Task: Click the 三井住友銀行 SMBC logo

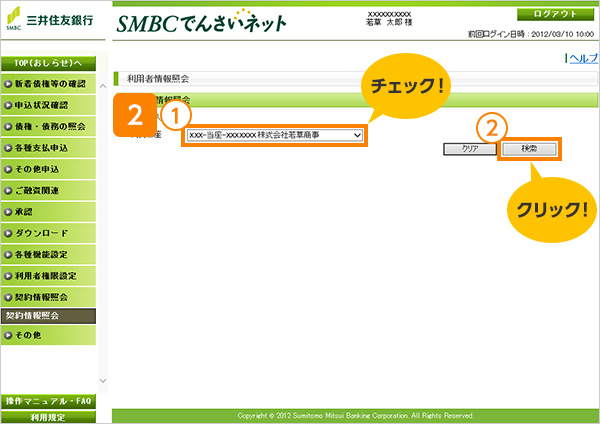Action: point(50,19)
